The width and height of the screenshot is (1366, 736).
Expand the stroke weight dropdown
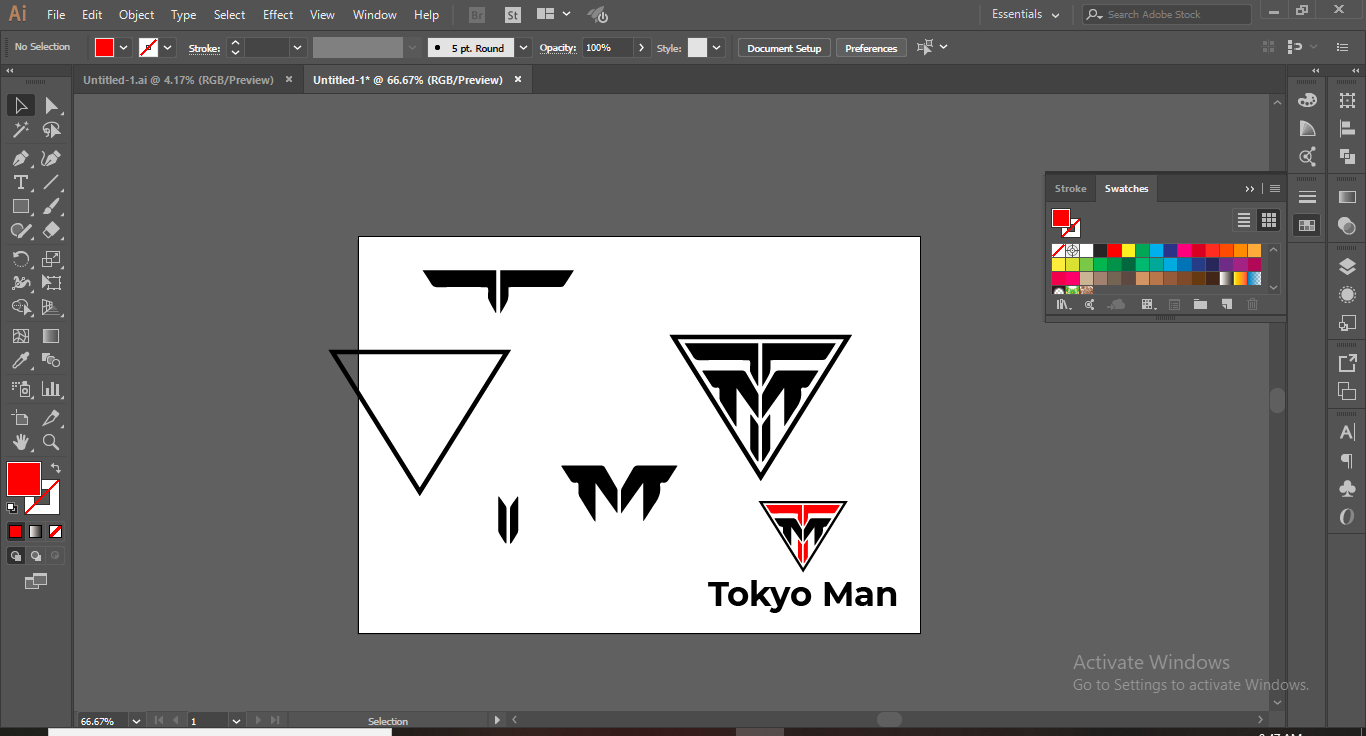pyautogui.click(x=297, y=47)
